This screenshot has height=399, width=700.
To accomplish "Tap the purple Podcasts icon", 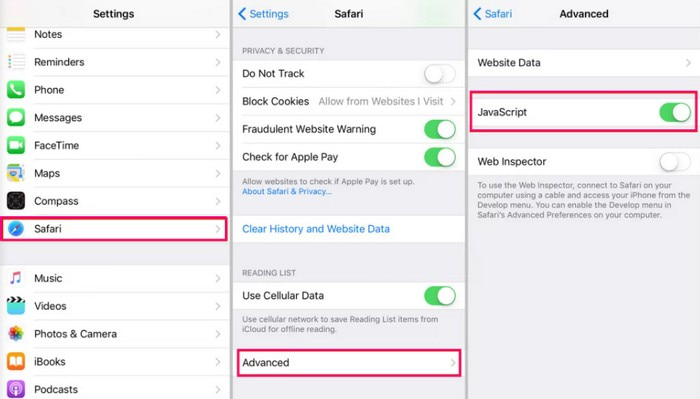I will [x=16, y=389].
